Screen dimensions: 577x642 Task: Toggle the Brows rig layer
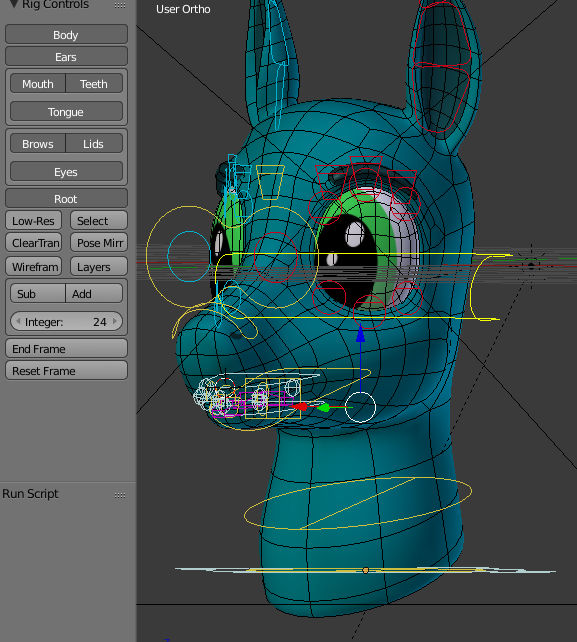pos(38,144)
